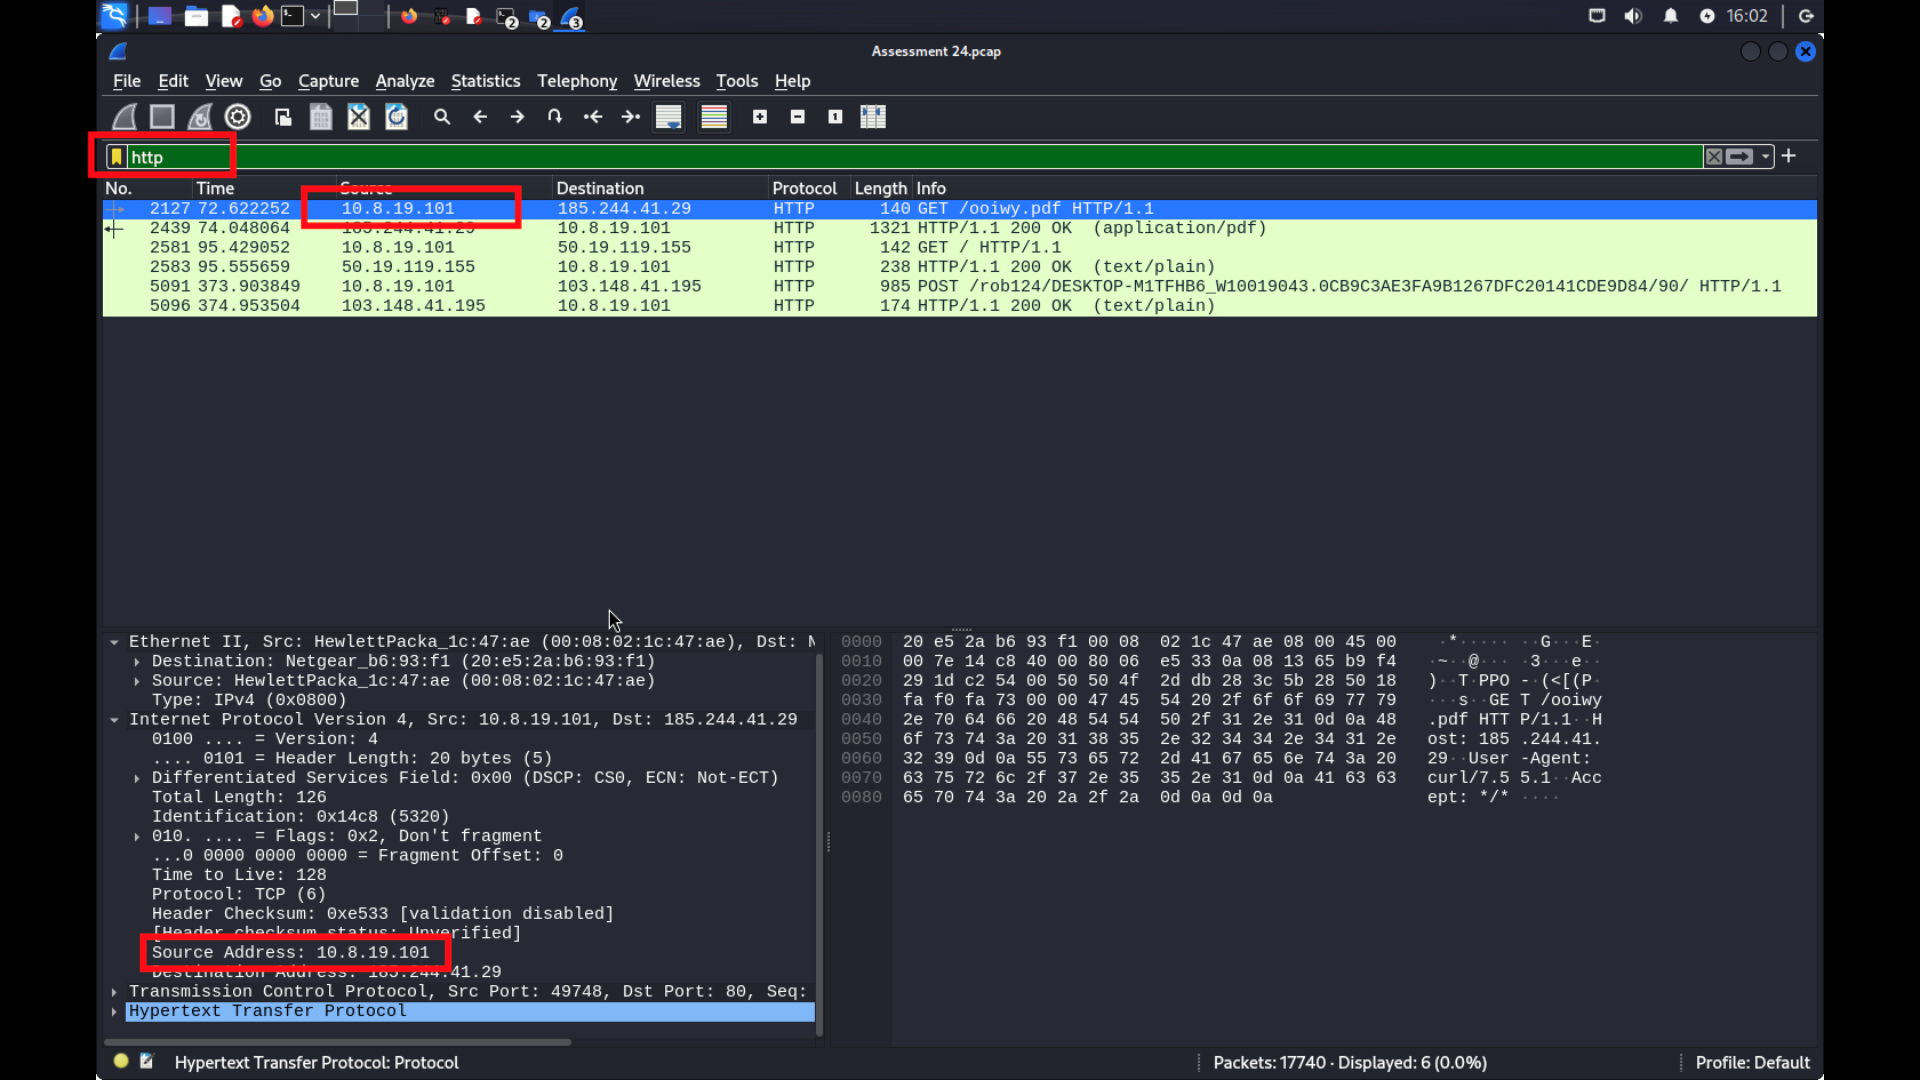
Task: Collapse the Internet Protocol Version 4 section
Action: pos(113,719)
